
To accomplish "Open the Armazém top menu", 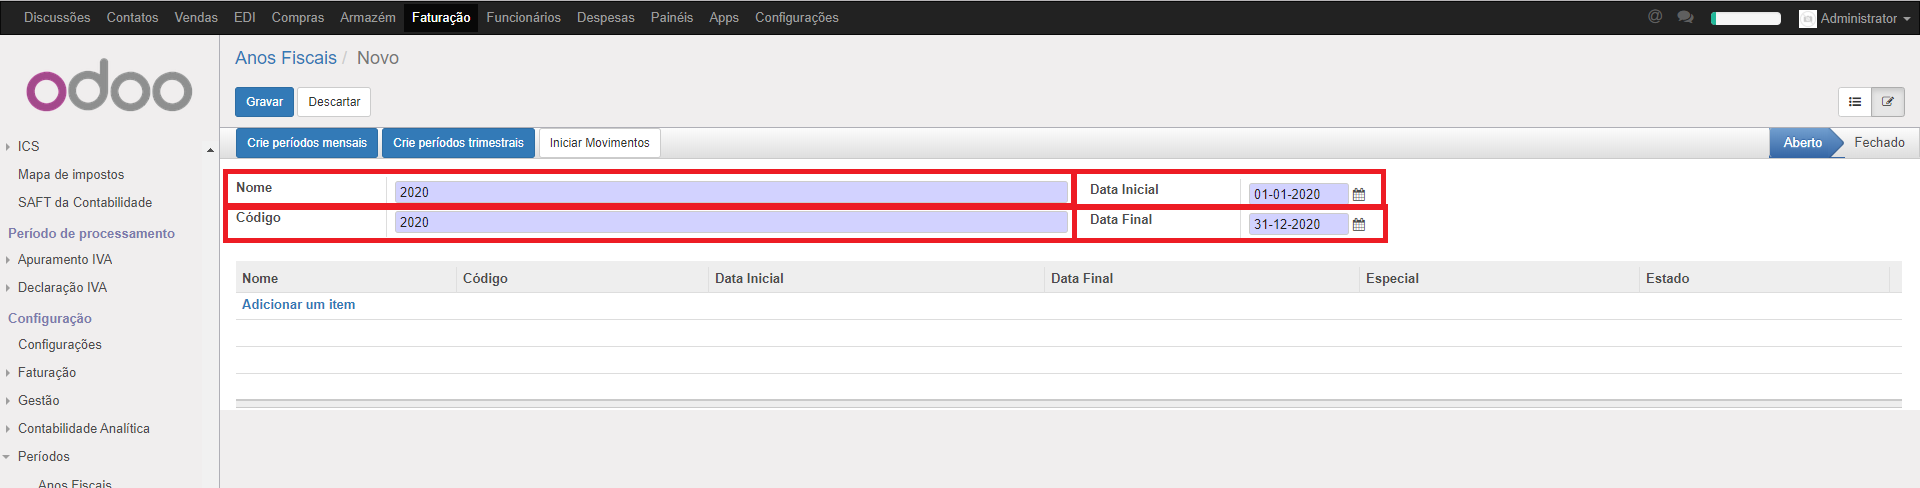I will click(367, 18).
